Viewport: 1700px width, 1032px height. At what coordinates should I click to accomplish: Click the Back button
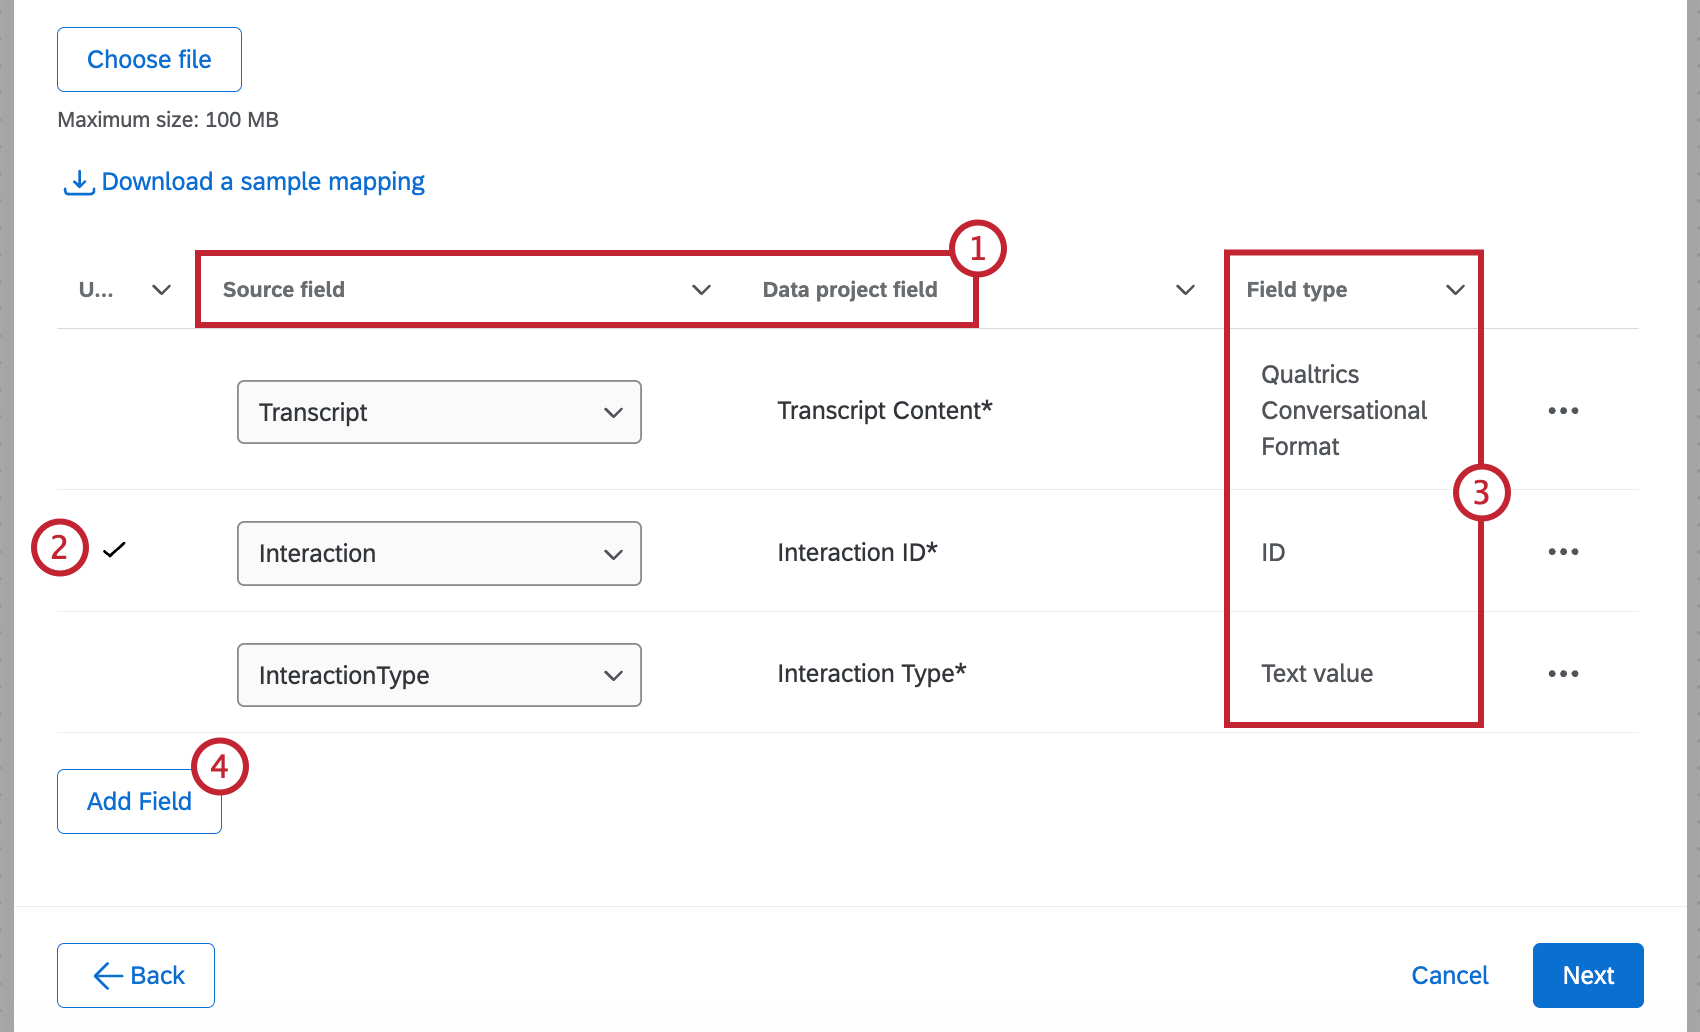135,975
